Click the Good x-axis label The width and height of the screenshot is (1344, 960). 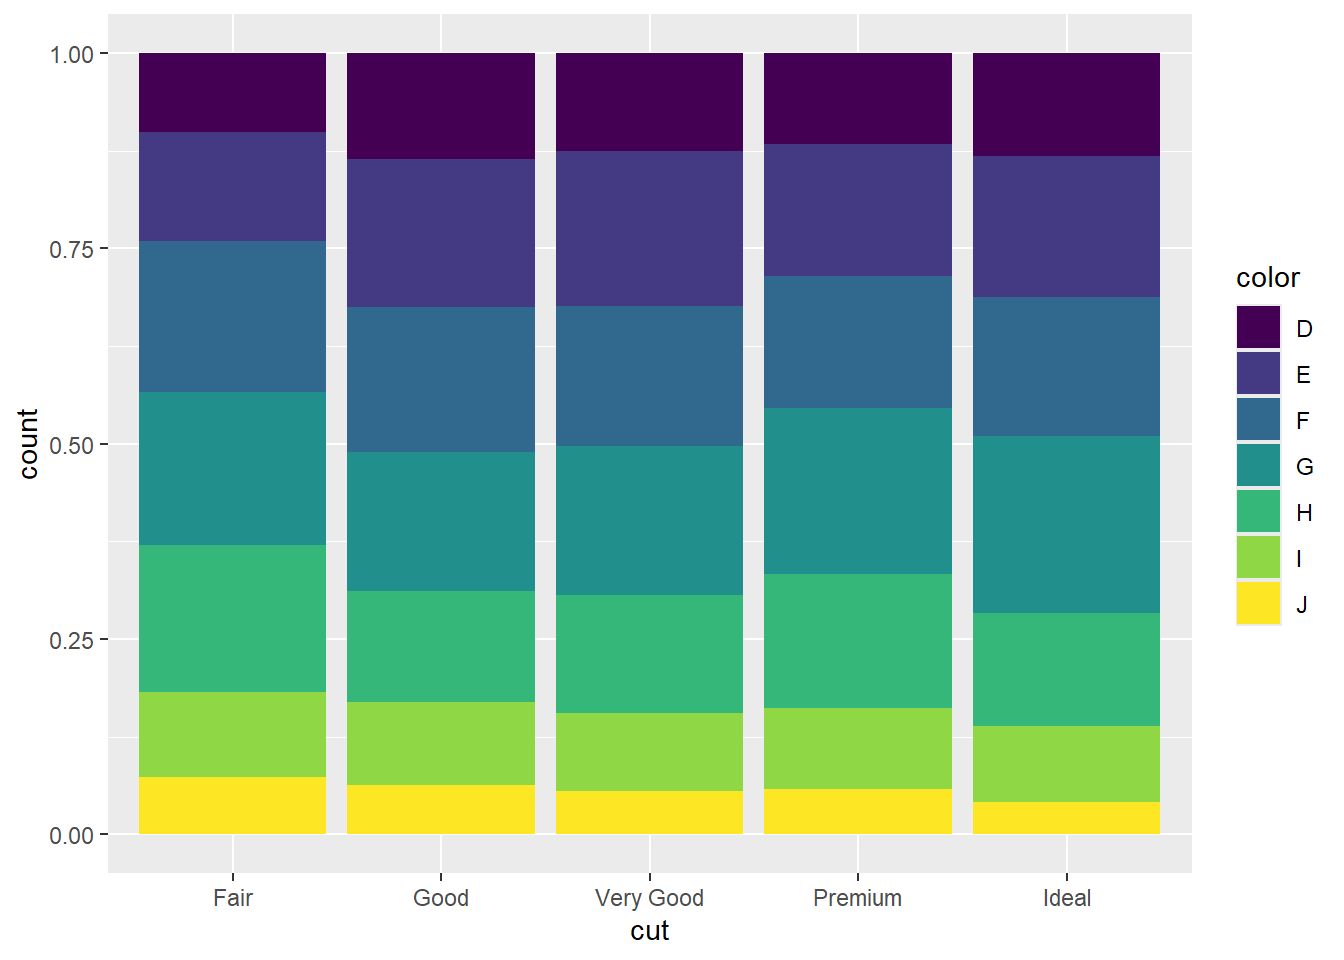[441, 898]
